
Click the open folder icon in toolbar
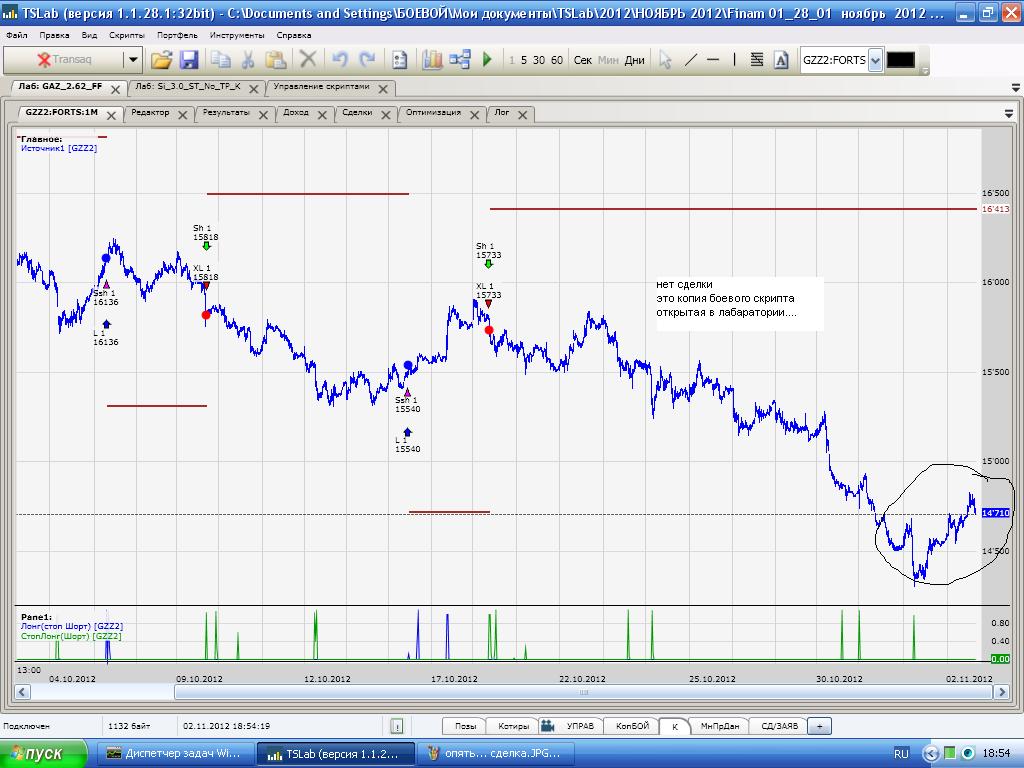point(162,60)
